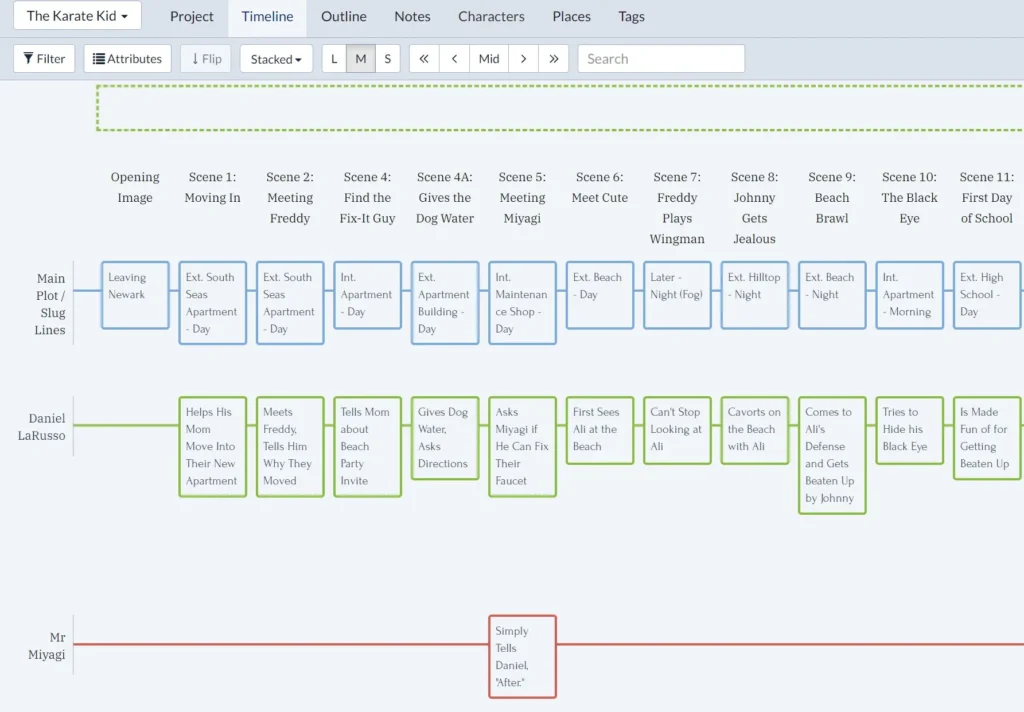Jump to timeline beginning with double-left arrow
This screenshot has height=712, width=1024.
pos(424,59)
